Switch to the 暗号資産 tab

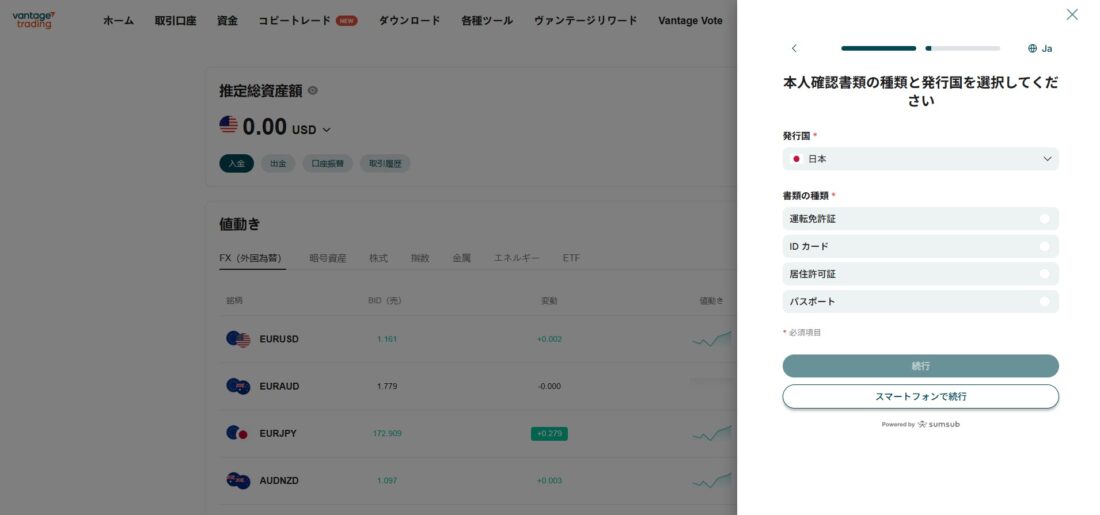[327, 258]
